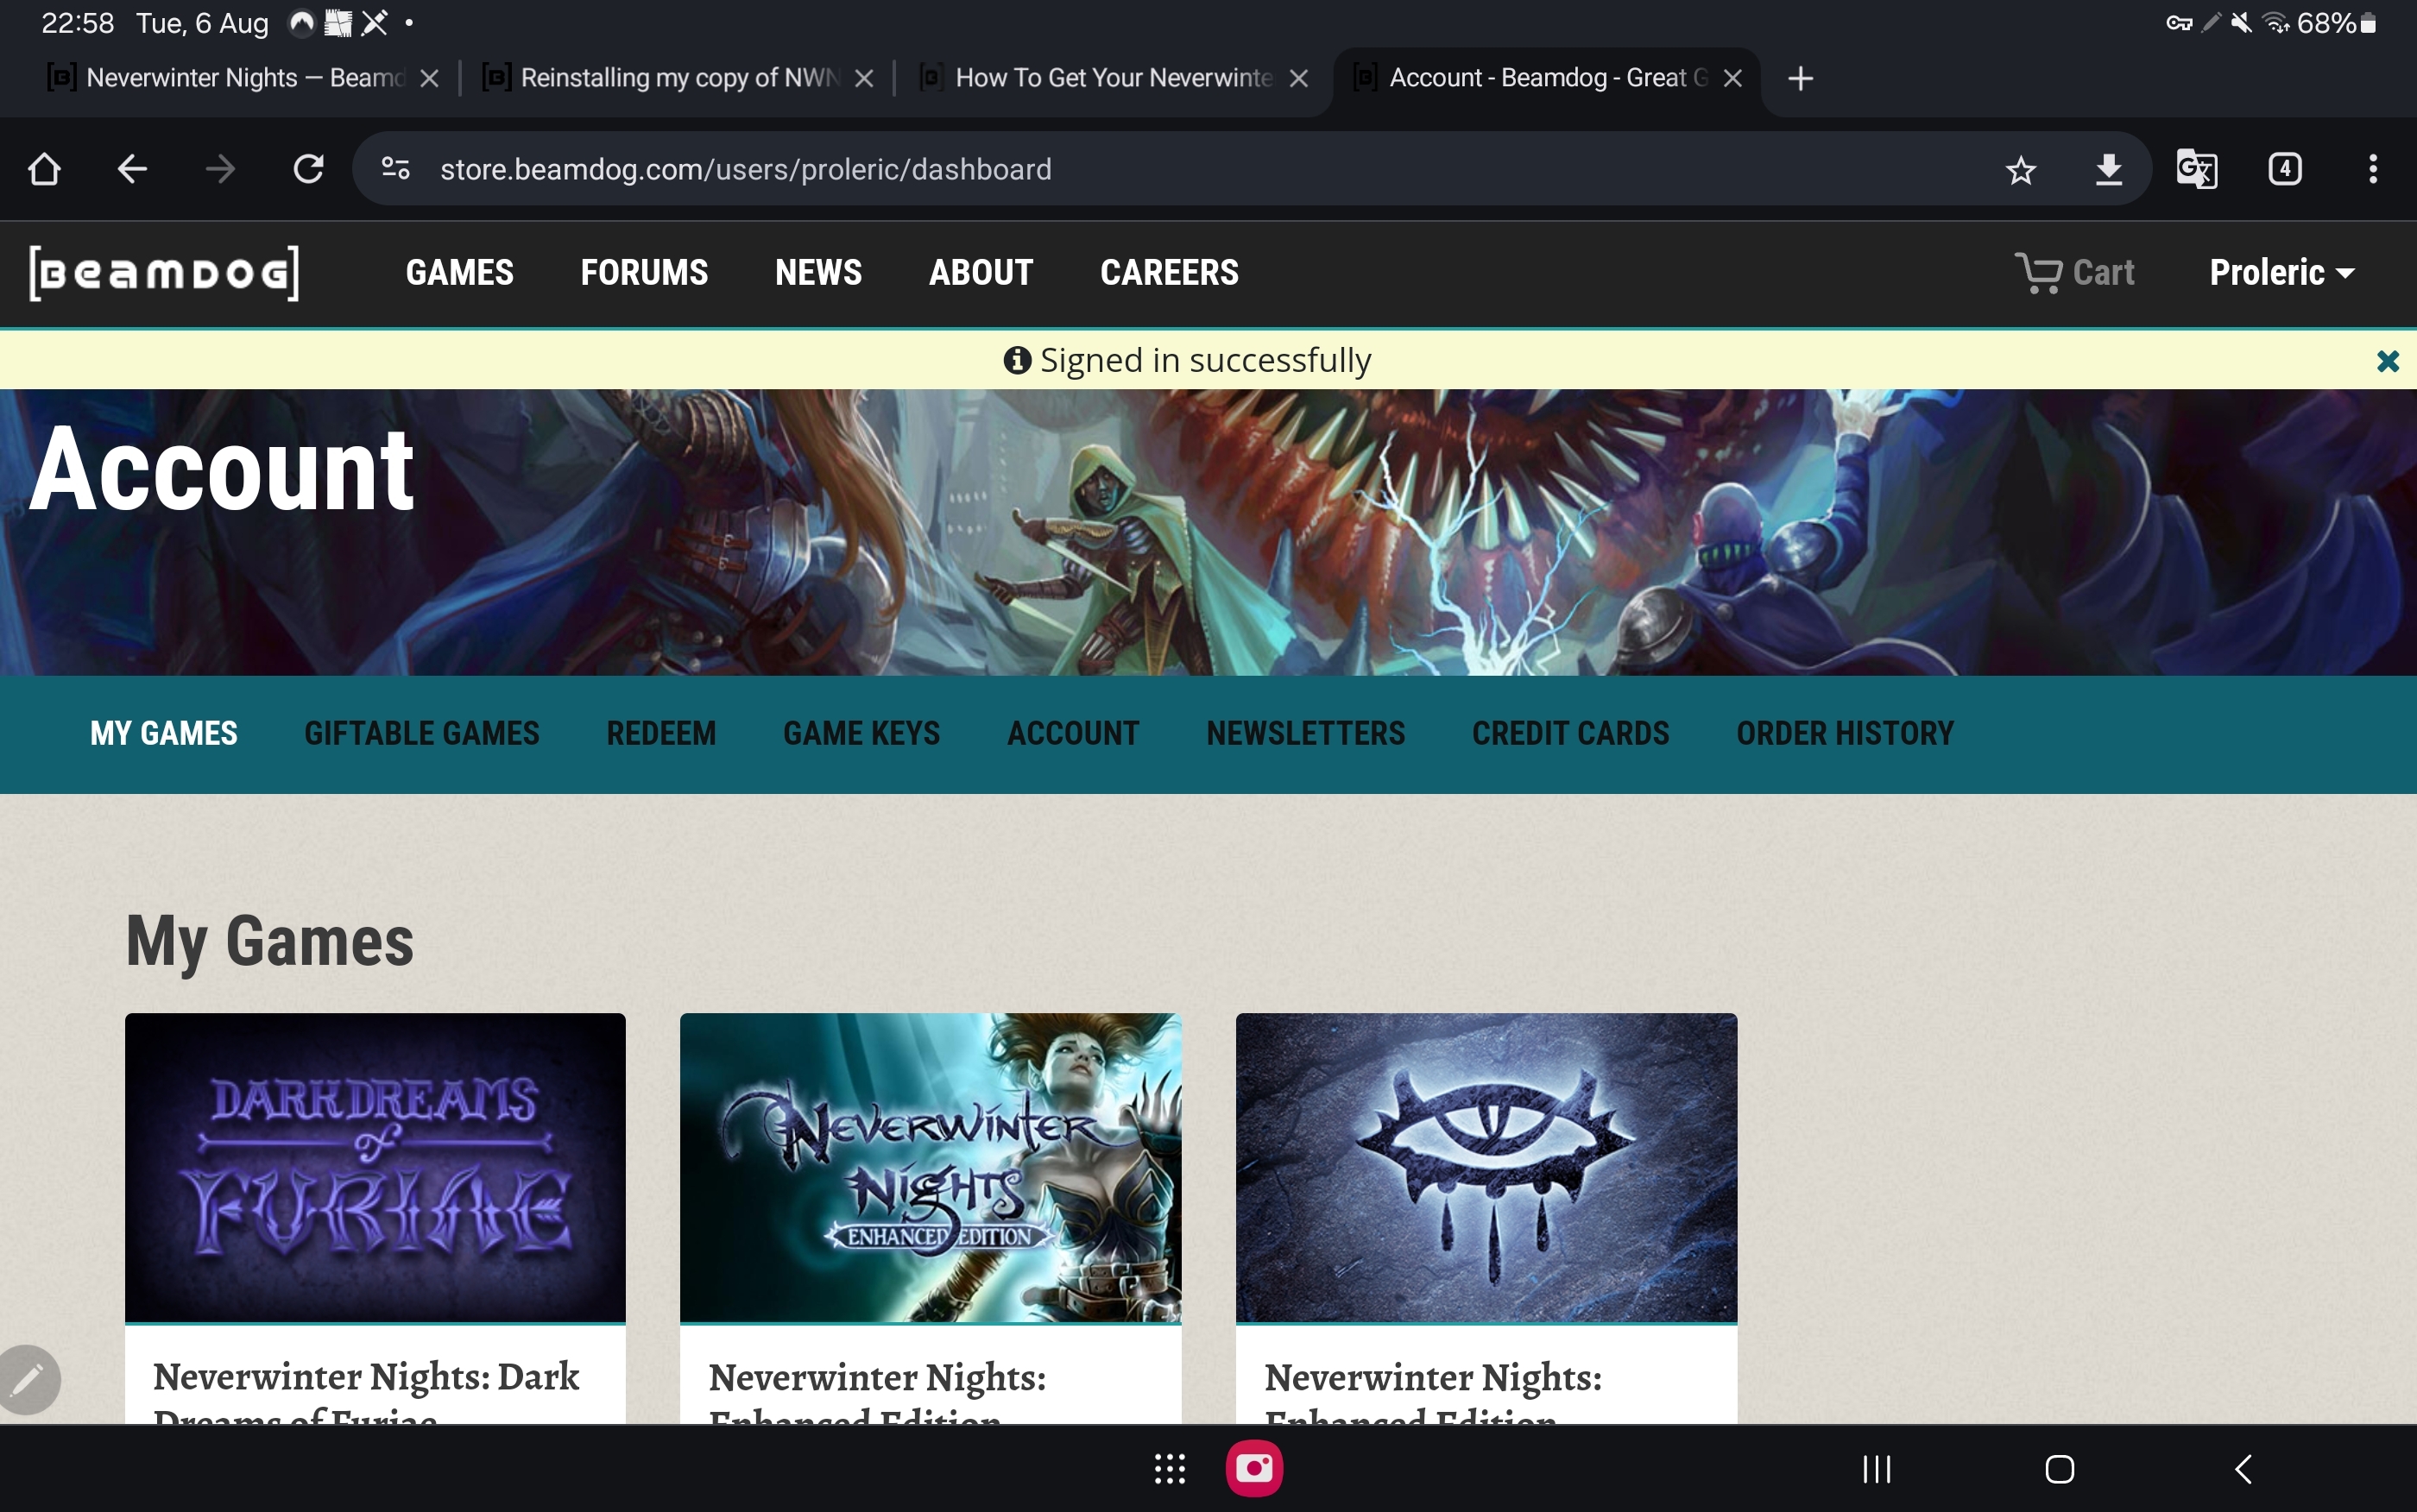Open site settings icon in address bar
The height and width of the screenshot is (1512, 2417).
pyautogui.click(x=396, y=169)
